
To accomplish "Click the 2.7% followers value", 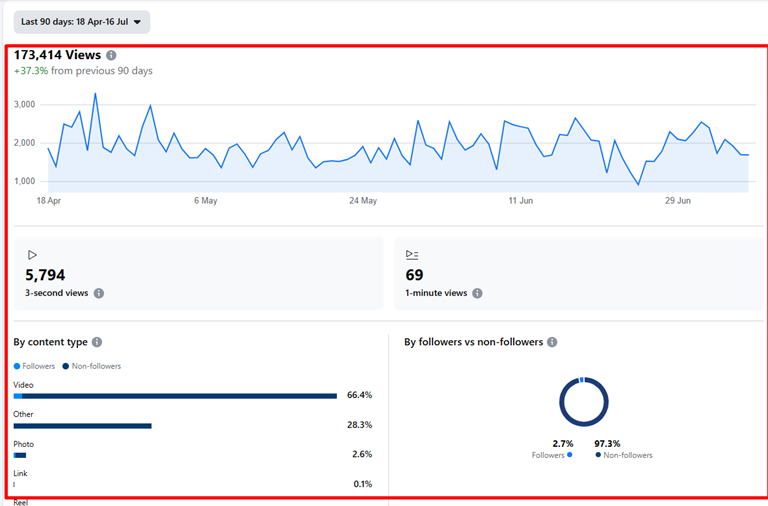I will (x=563, y=444).
